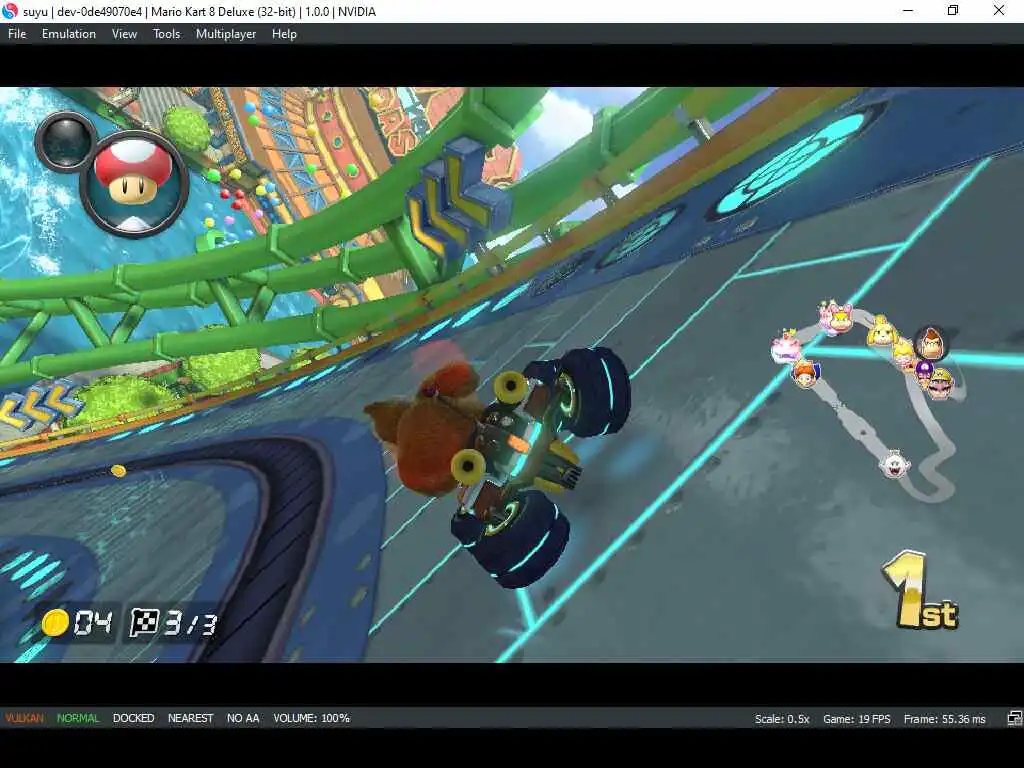This screenshot has height=768, width=1024.
Task: Open the VOLUME: 100% control
Action: [312, 718]
